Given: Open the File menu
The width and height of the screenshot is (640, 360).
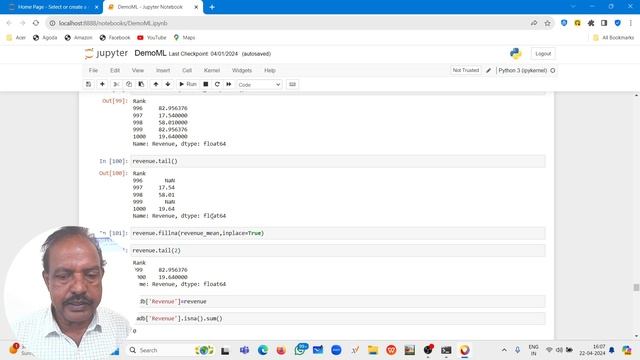Looking at the screenshot, I should tap(93, 70).
